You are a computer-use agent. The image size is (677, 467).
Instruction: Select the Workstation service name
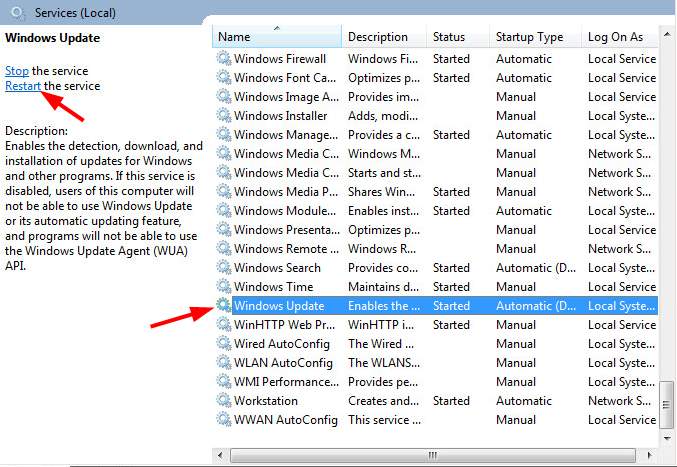[266, 401]
